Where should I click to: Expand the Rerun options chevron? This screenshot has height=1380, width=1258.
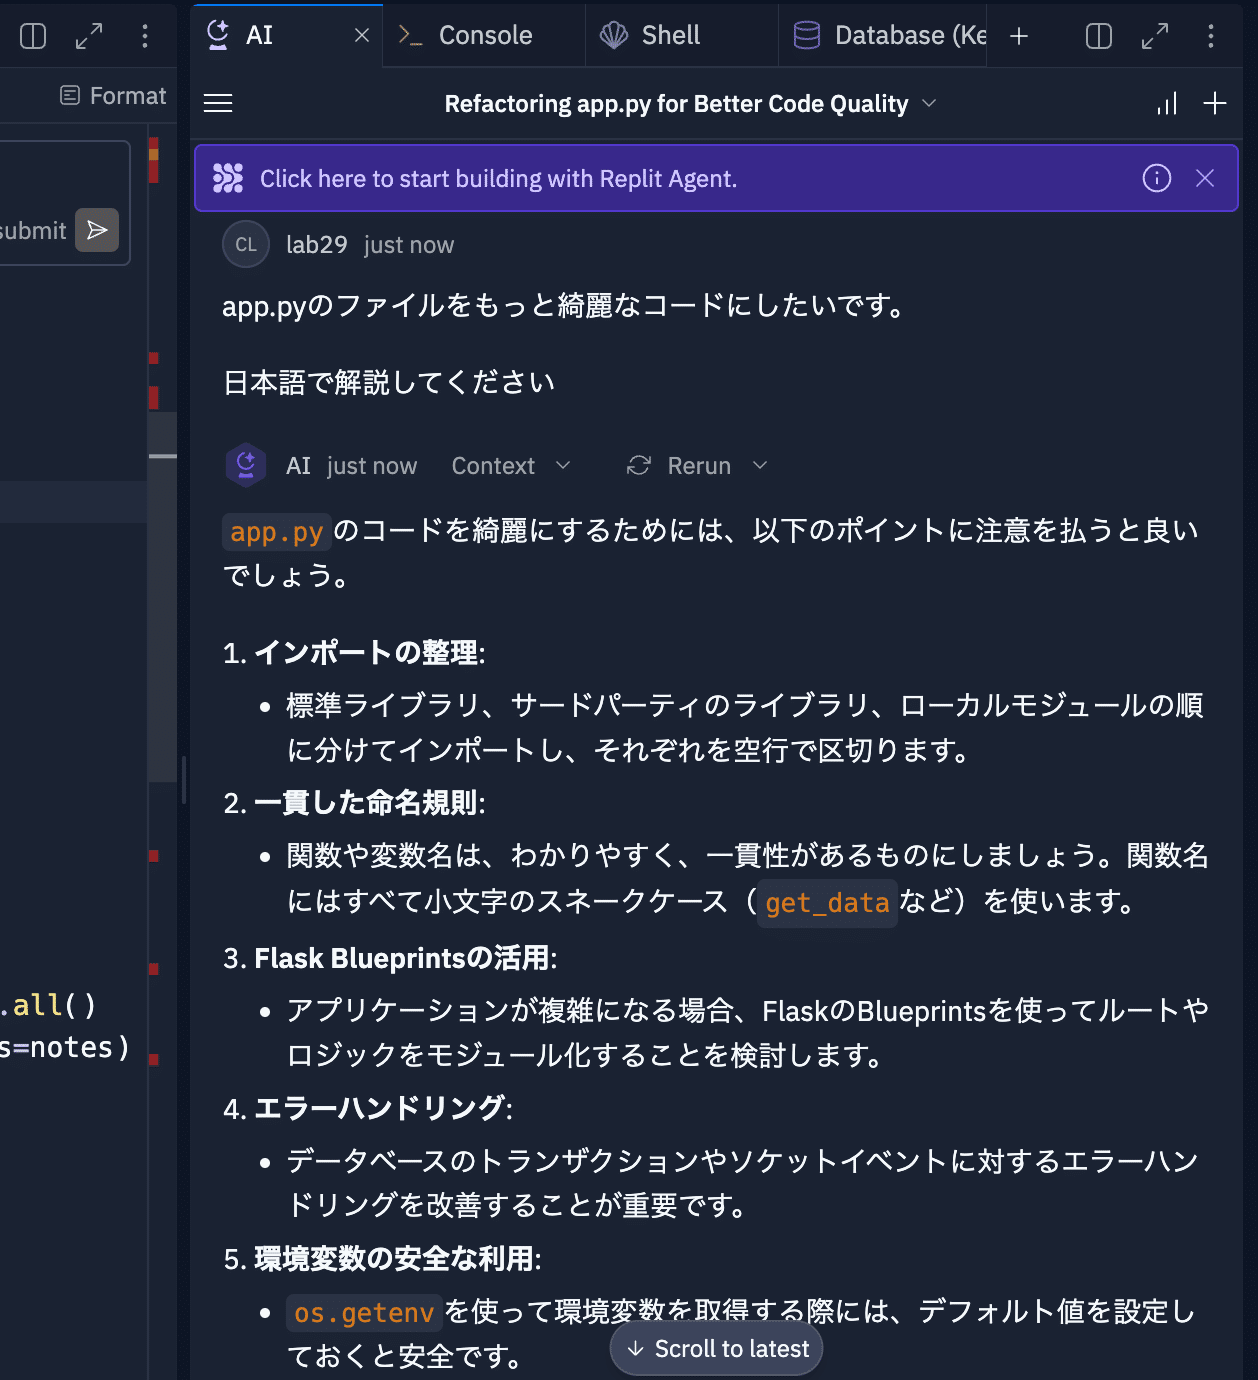coord(760,466)
